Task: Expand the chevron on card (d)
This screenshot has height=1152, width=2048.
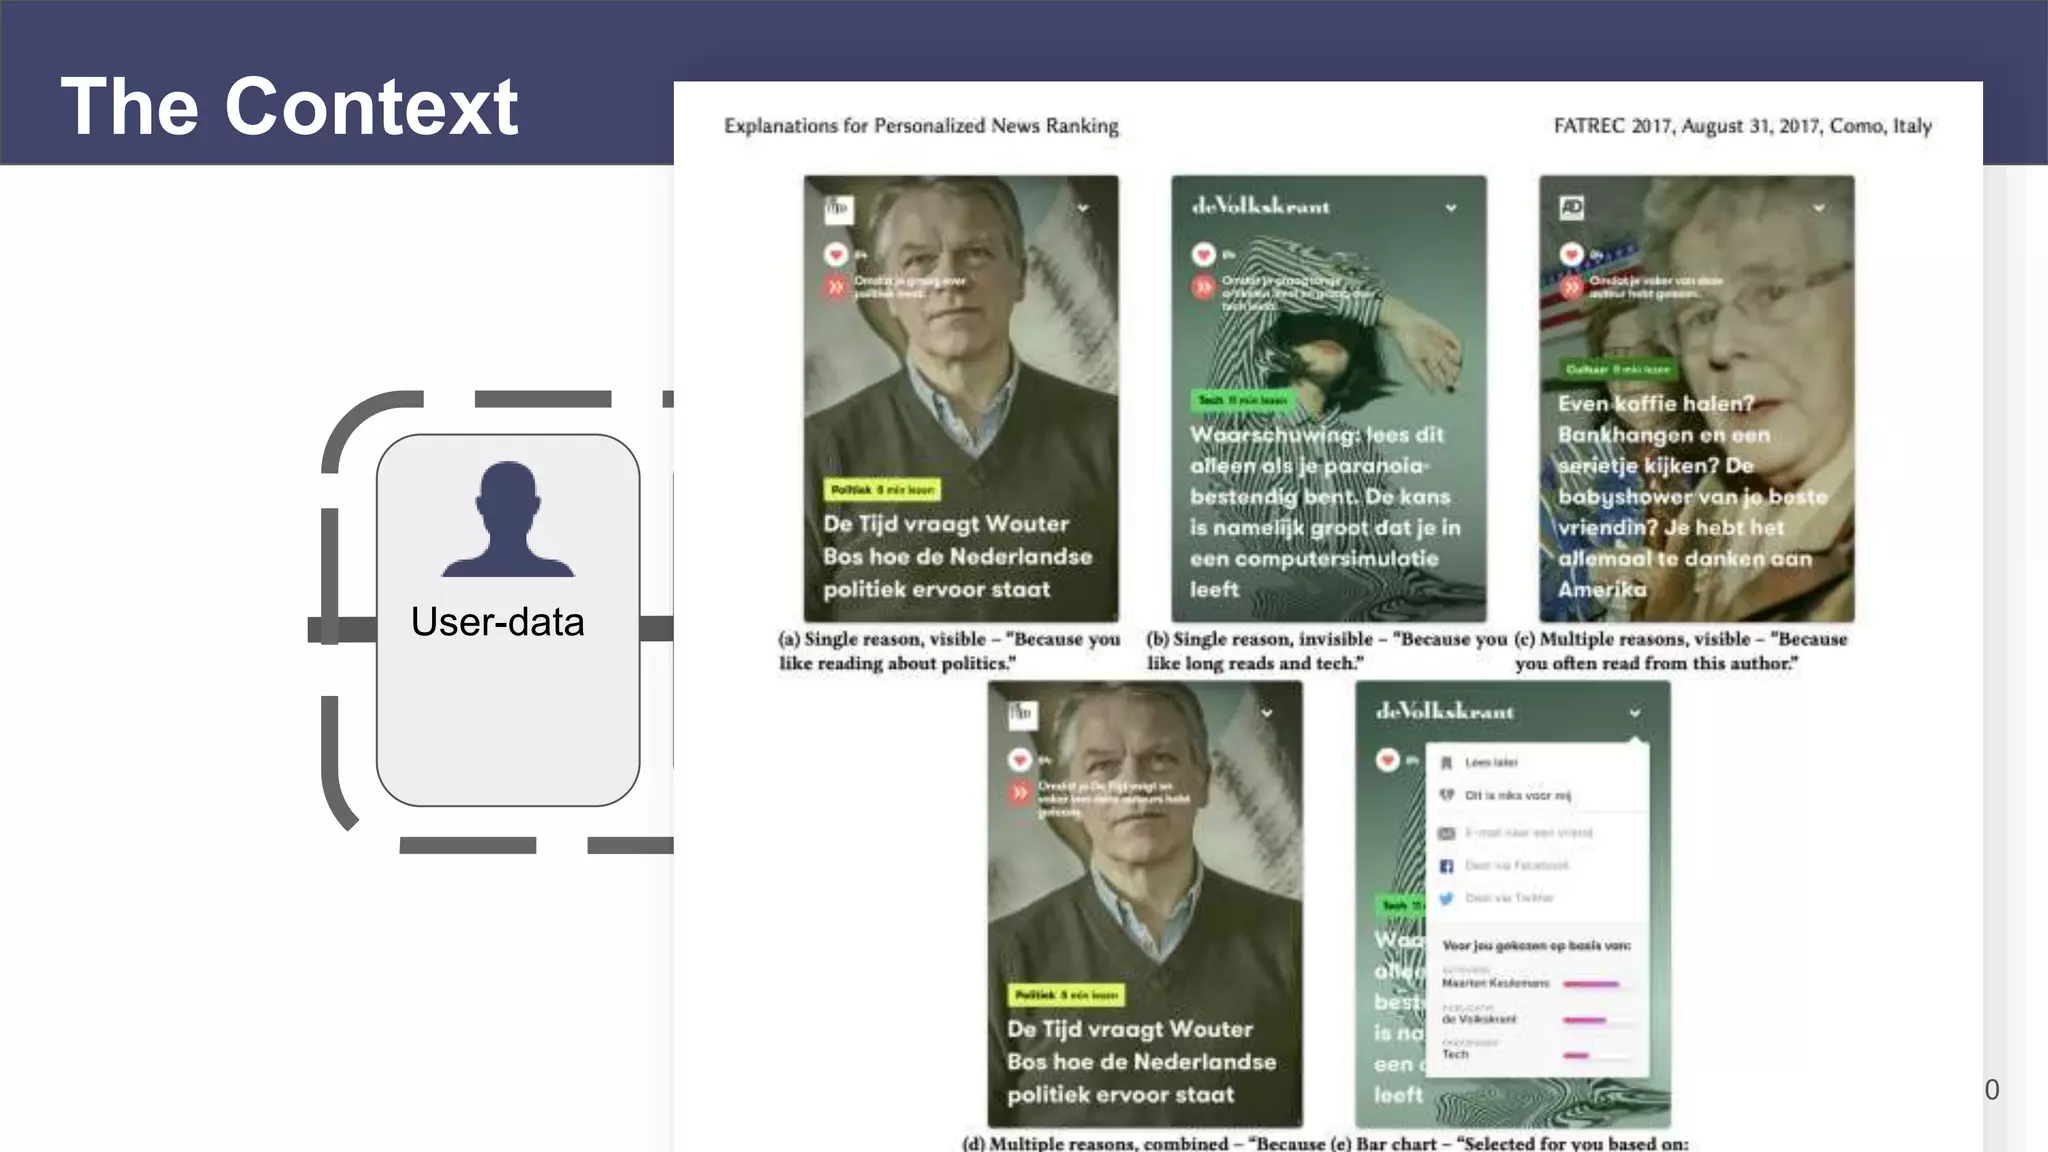Action: click(x=1267, y=713)
